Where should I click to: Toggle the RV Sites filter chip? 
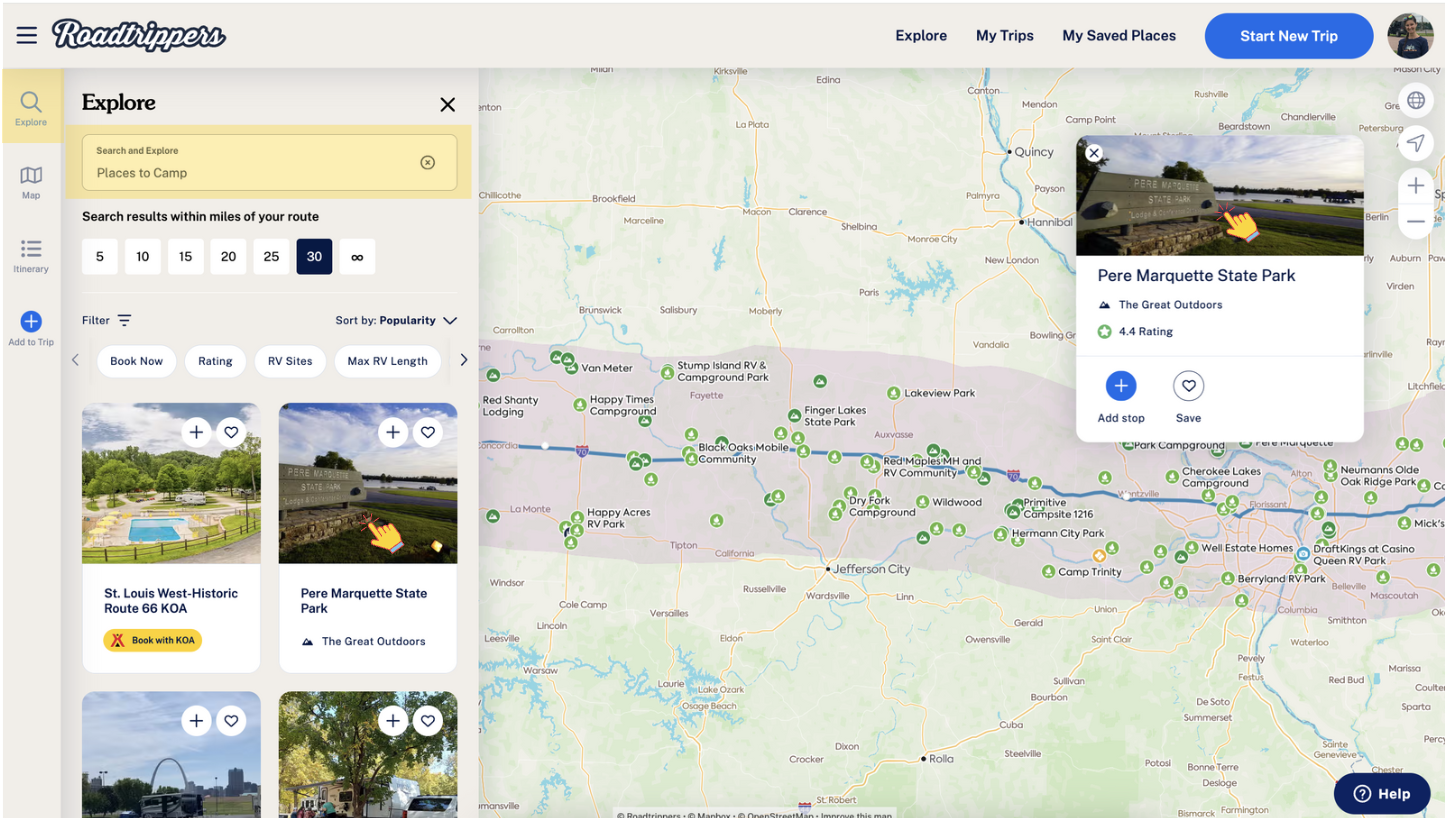click(290, 361)
